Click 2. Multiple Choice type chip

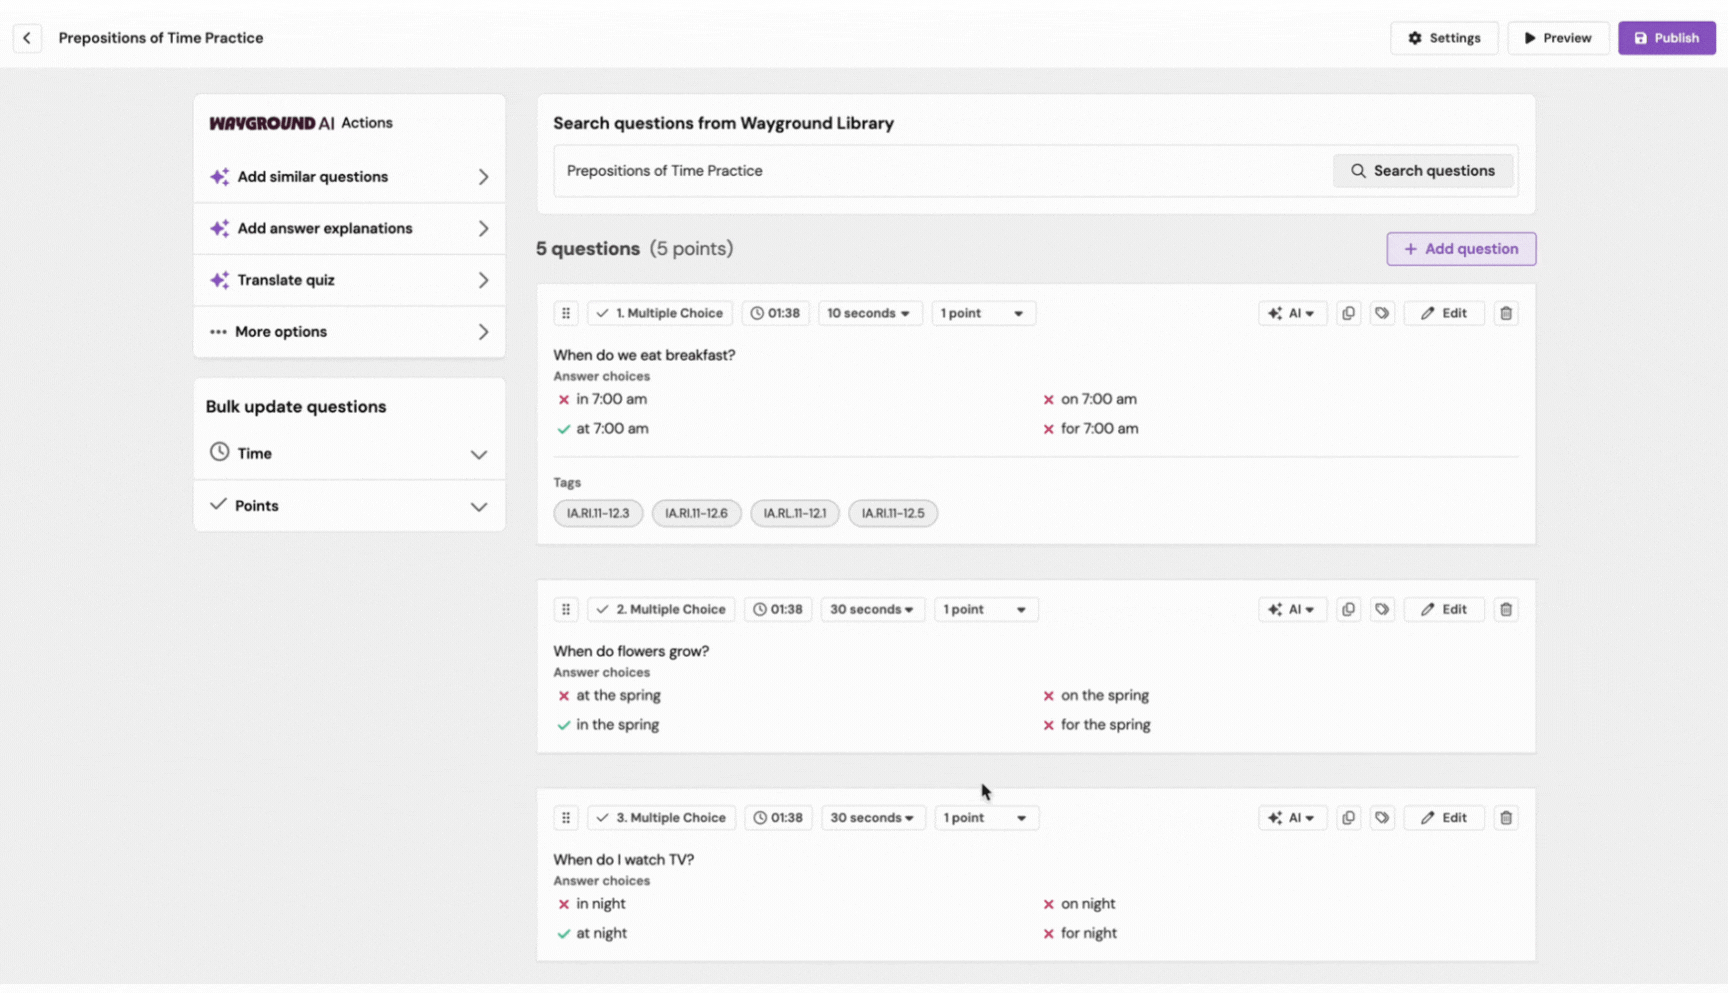click(661, 609)
